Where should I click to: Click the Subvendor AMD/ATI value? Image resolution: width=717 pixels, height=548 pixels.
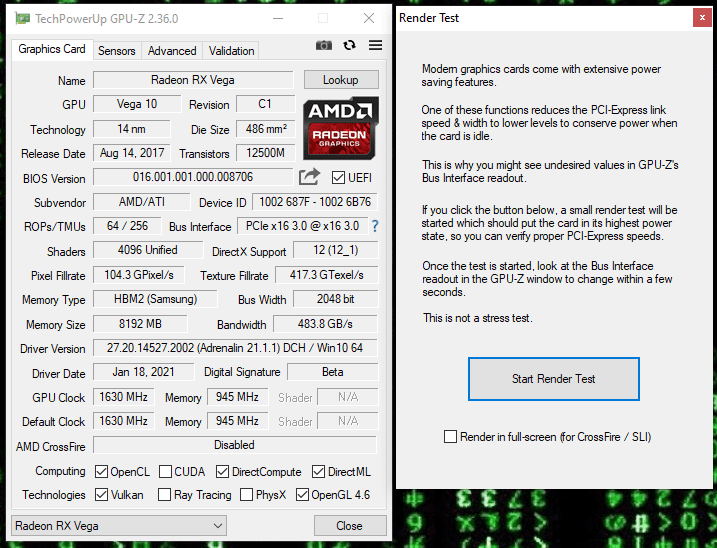(x=142, y=202)
